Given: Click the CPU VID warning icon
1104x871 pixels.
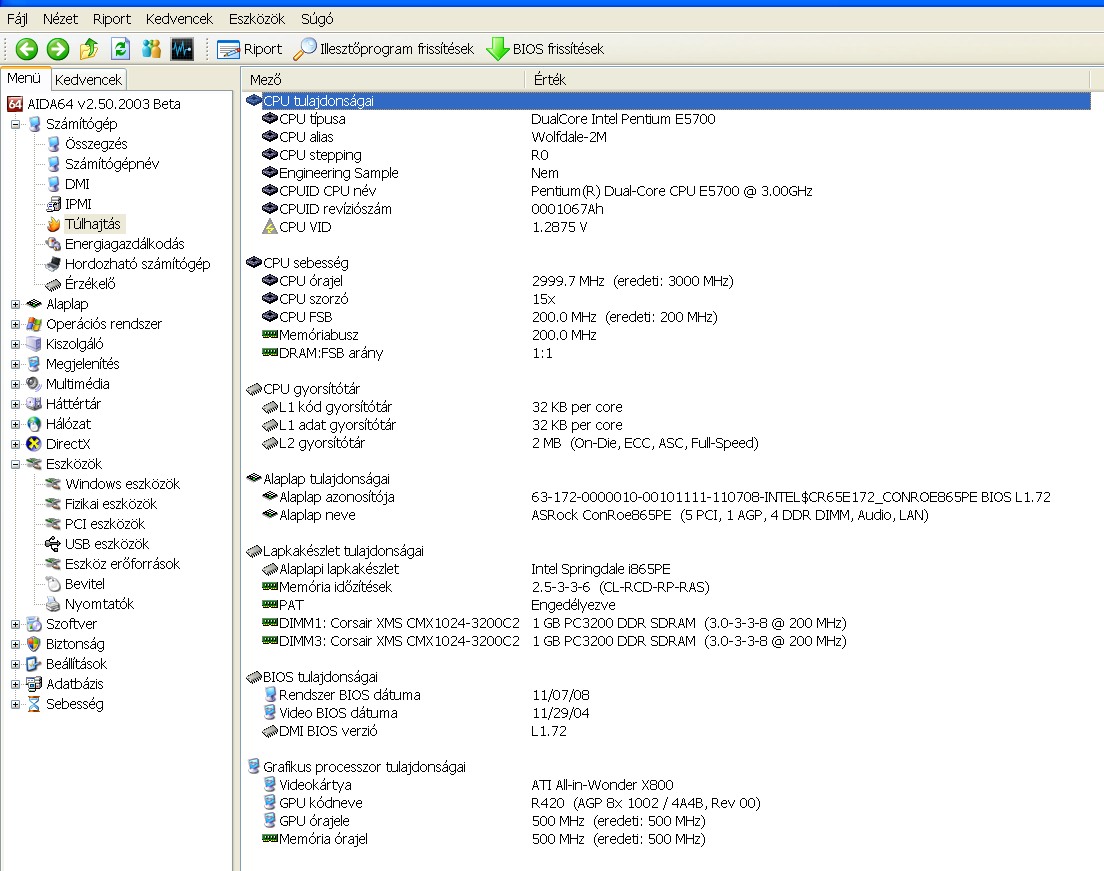Looking at the screenshot, I should 270,227.
